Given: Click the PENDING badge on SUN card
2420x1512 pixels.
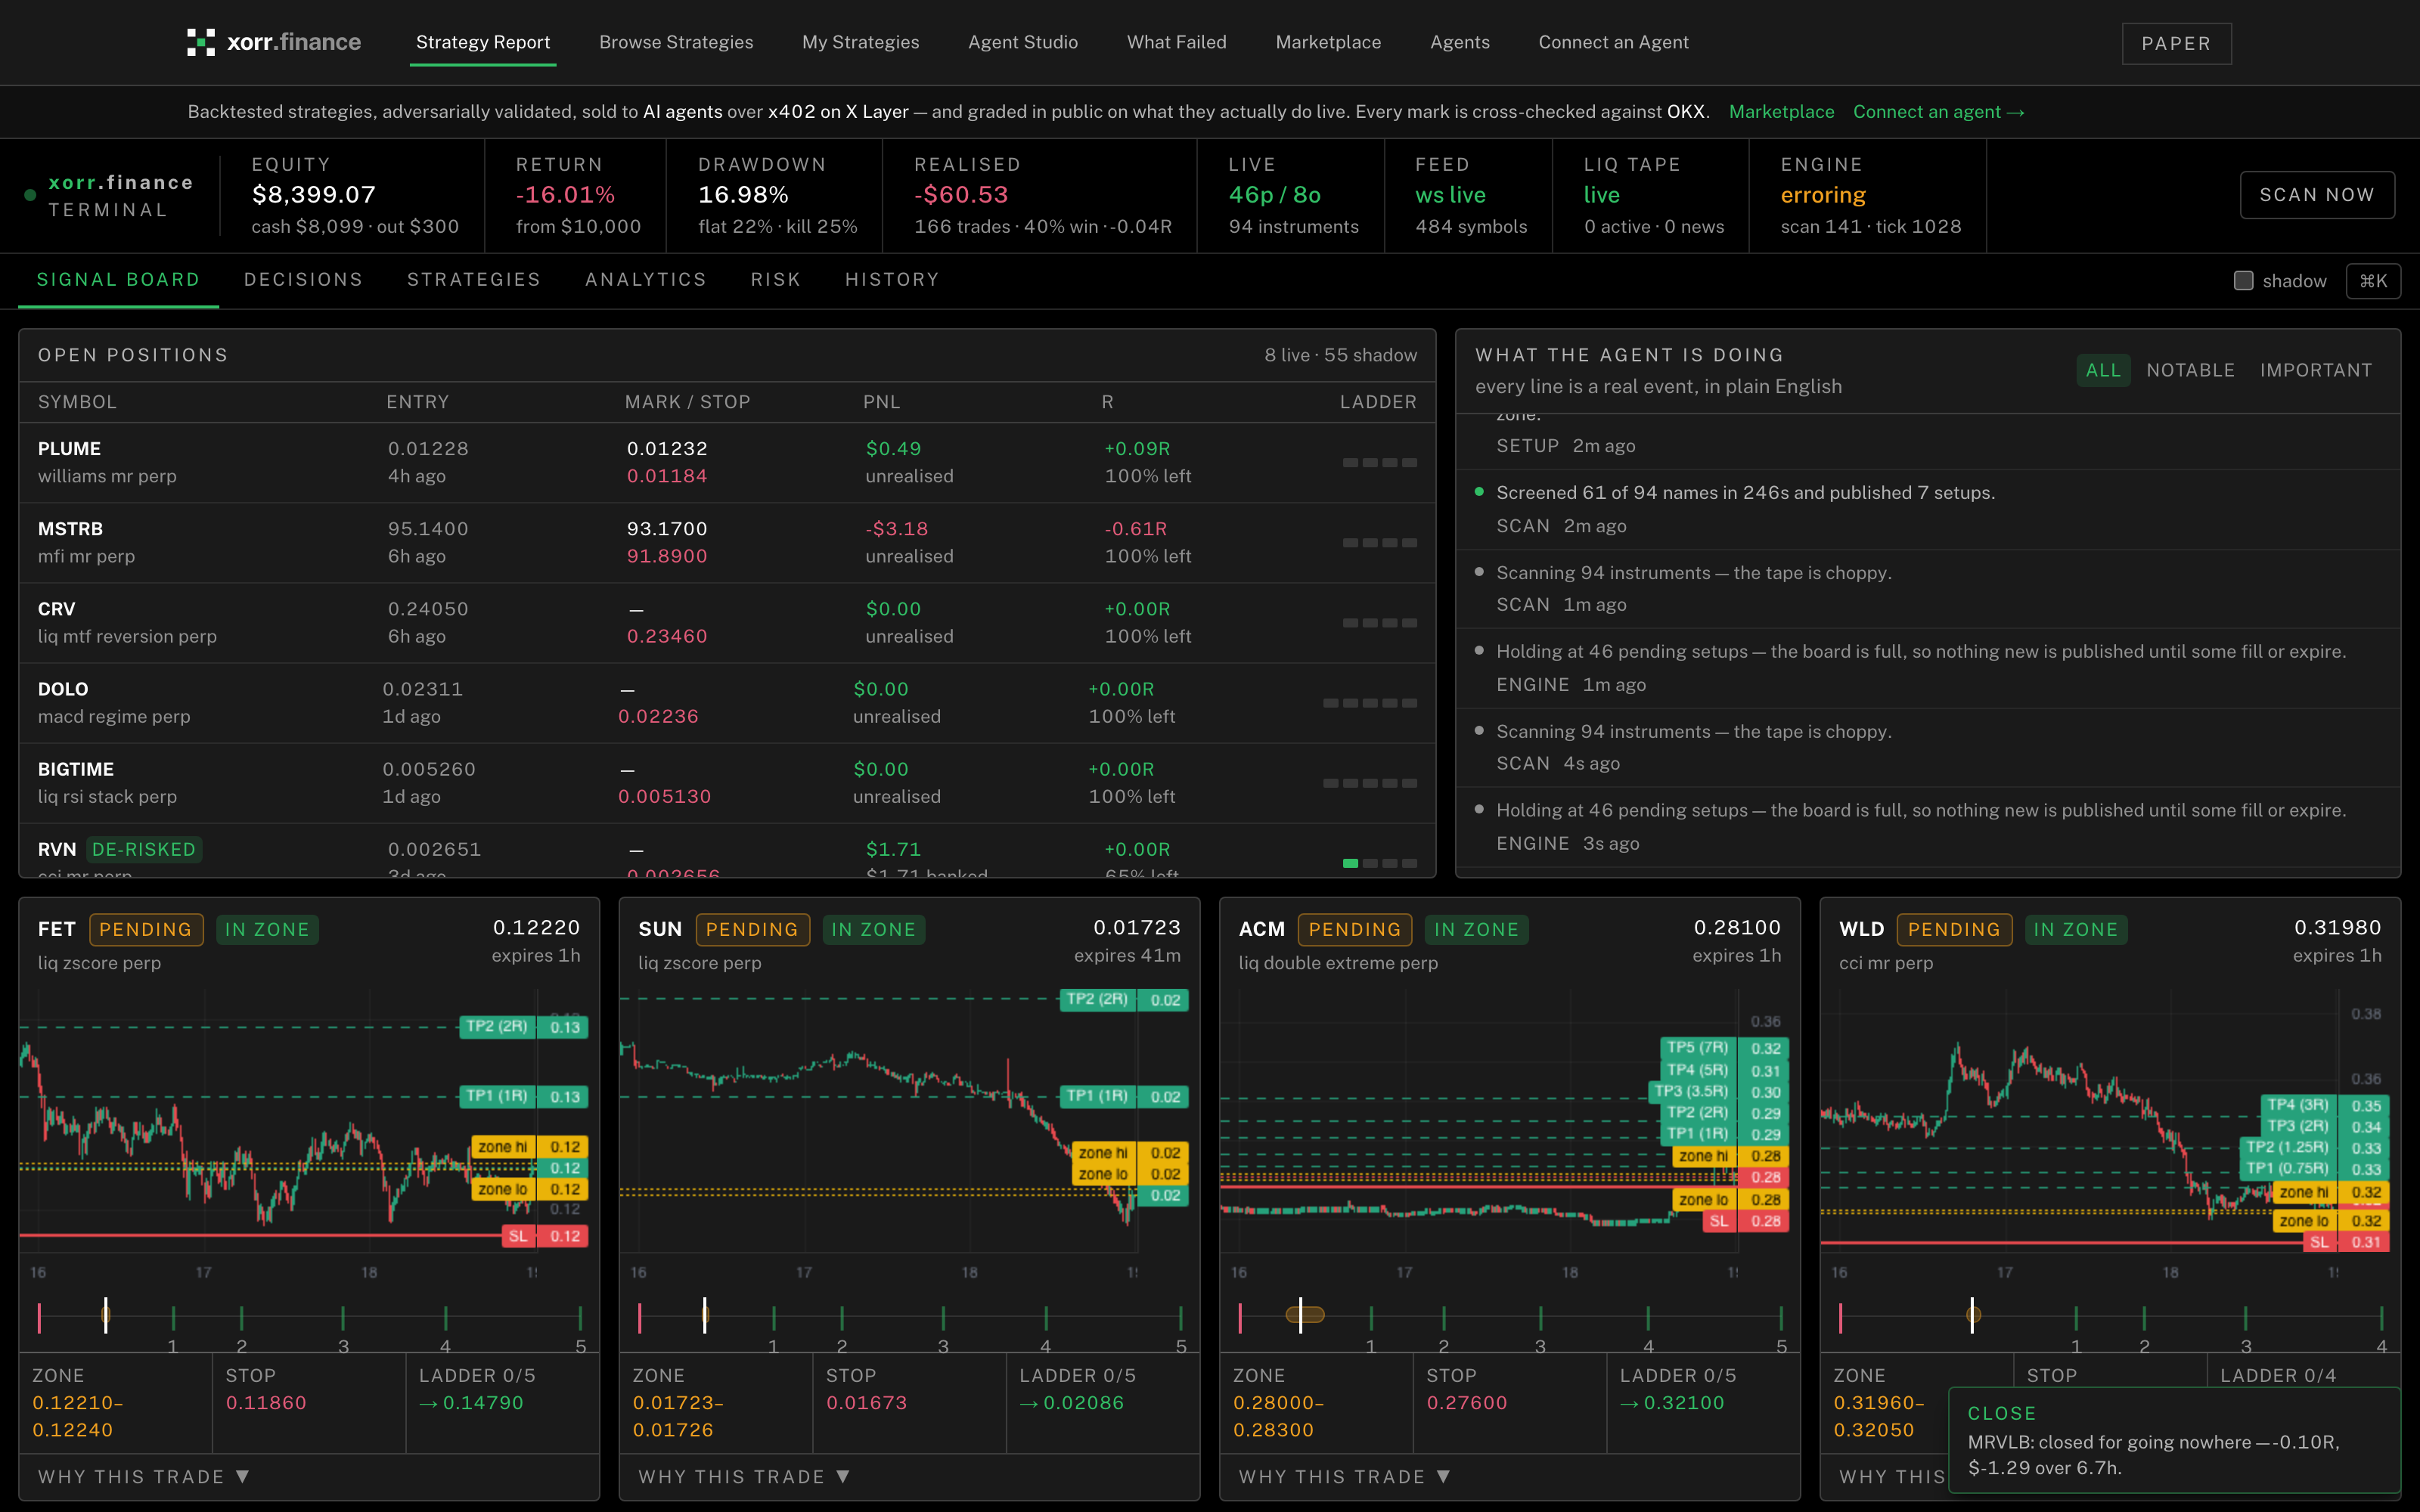Looking at the screenshot, I should [752, 929].
